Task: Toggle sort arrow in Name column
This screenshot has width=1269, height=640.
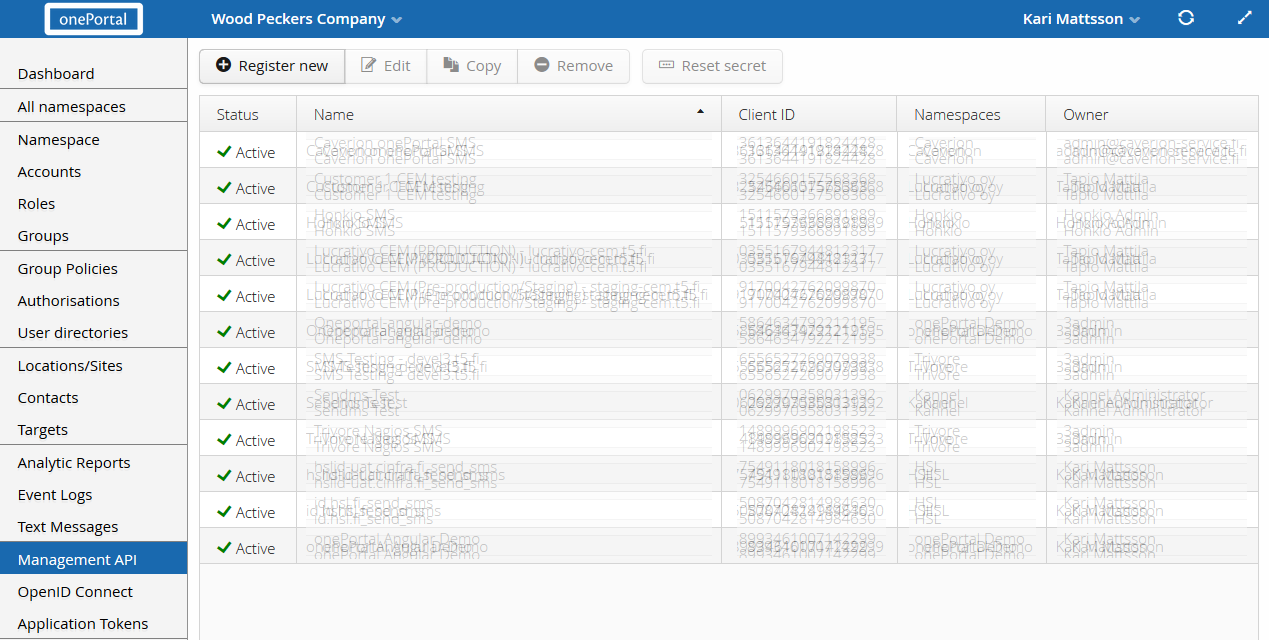Action: (700, 112)
